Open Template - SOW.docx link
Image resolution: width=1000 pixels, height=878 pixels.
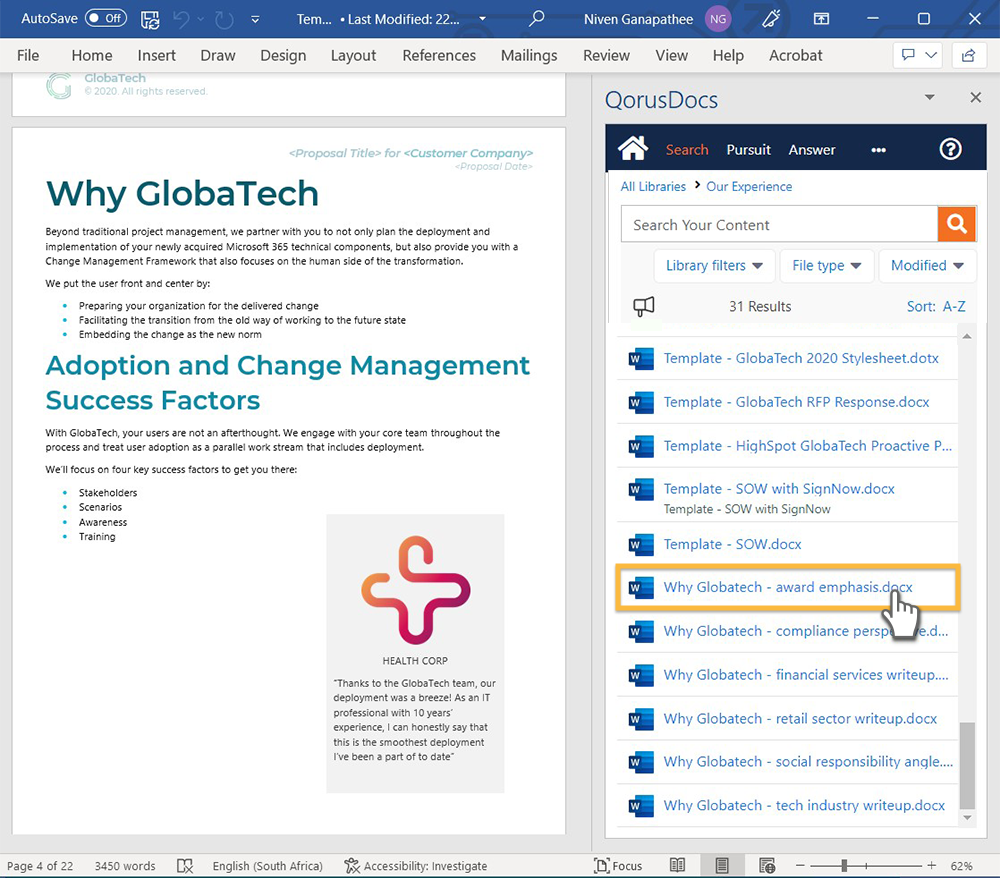point(732,545)
